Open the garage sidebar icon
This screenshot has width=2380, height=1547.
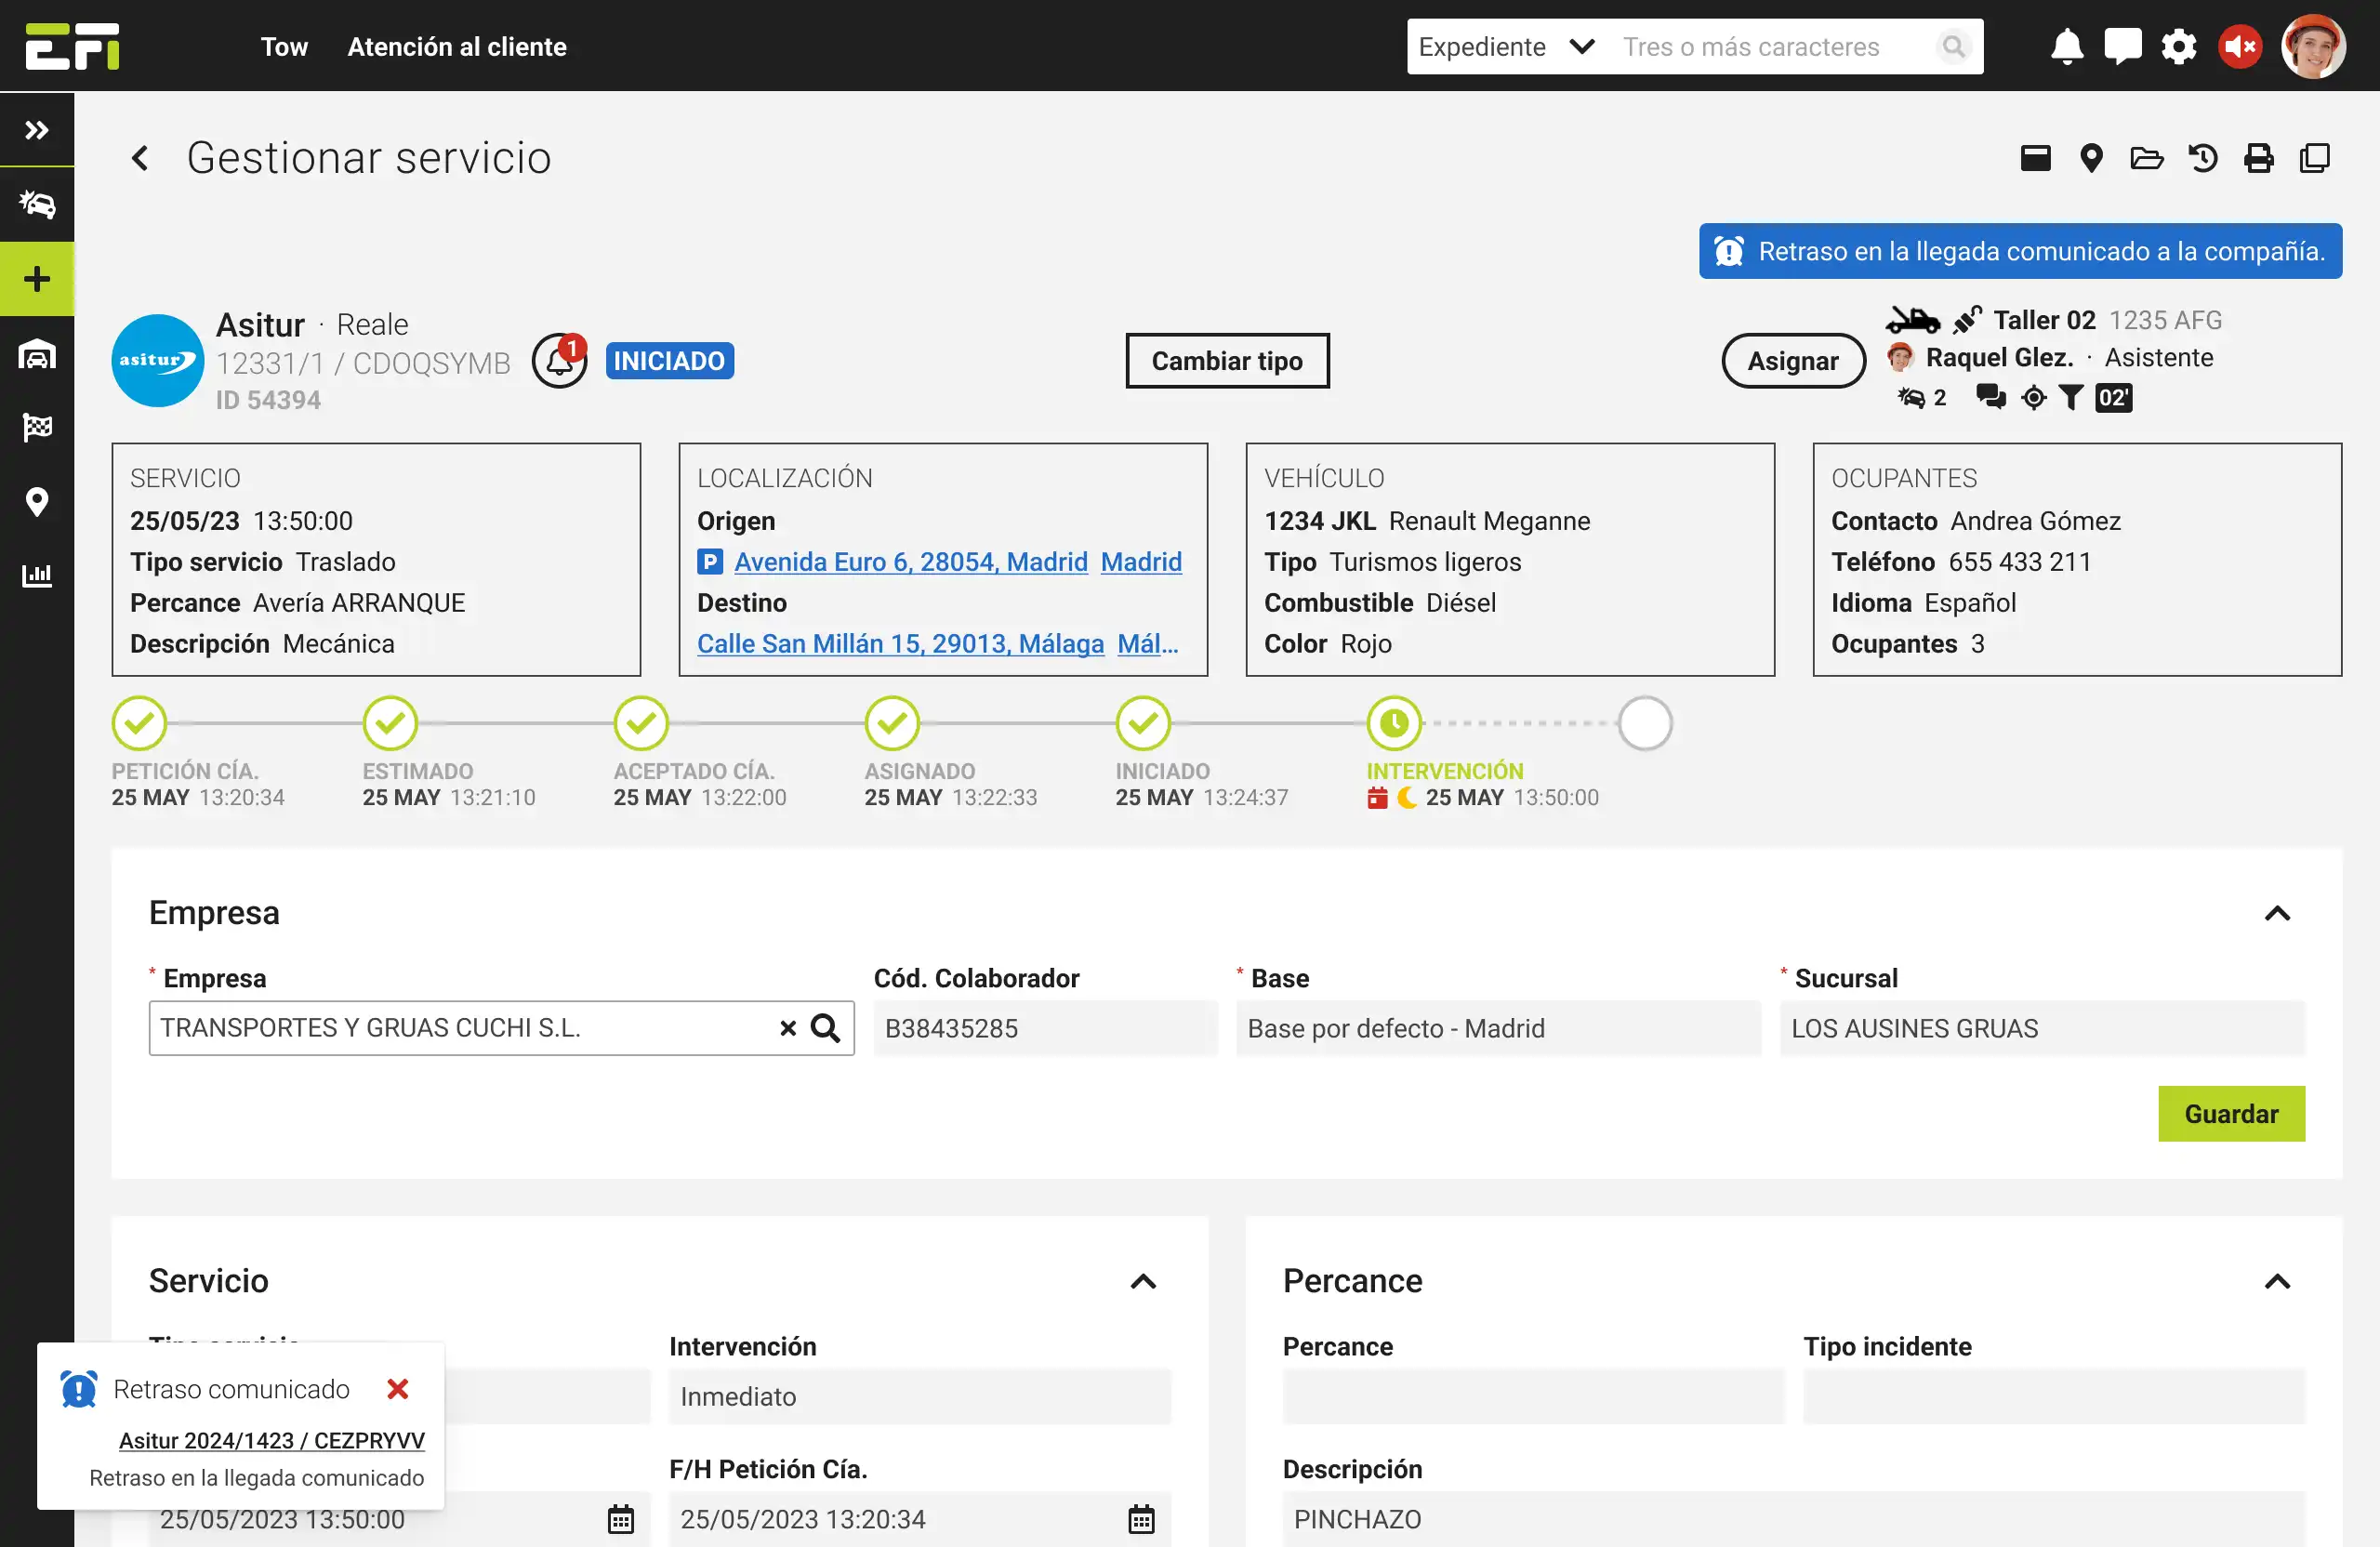point(37,354)
